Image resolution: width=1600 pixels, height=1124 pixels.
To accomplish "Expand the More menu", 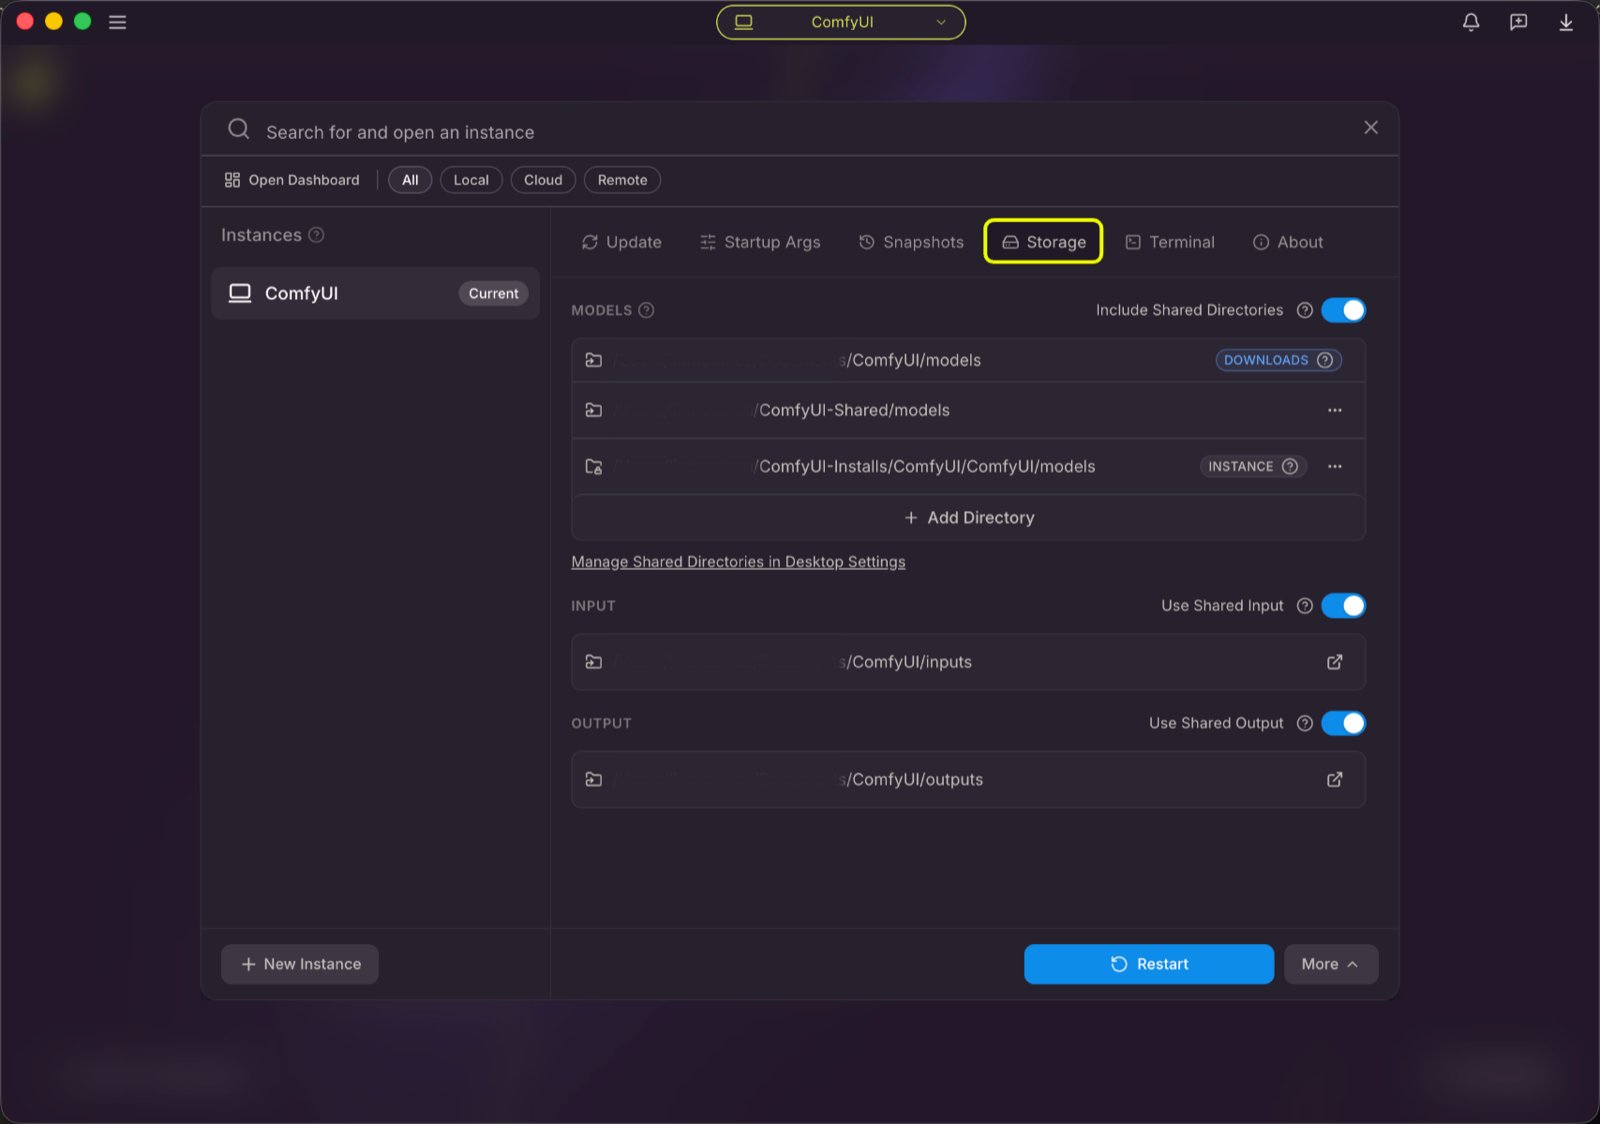I will point(1331,964).
